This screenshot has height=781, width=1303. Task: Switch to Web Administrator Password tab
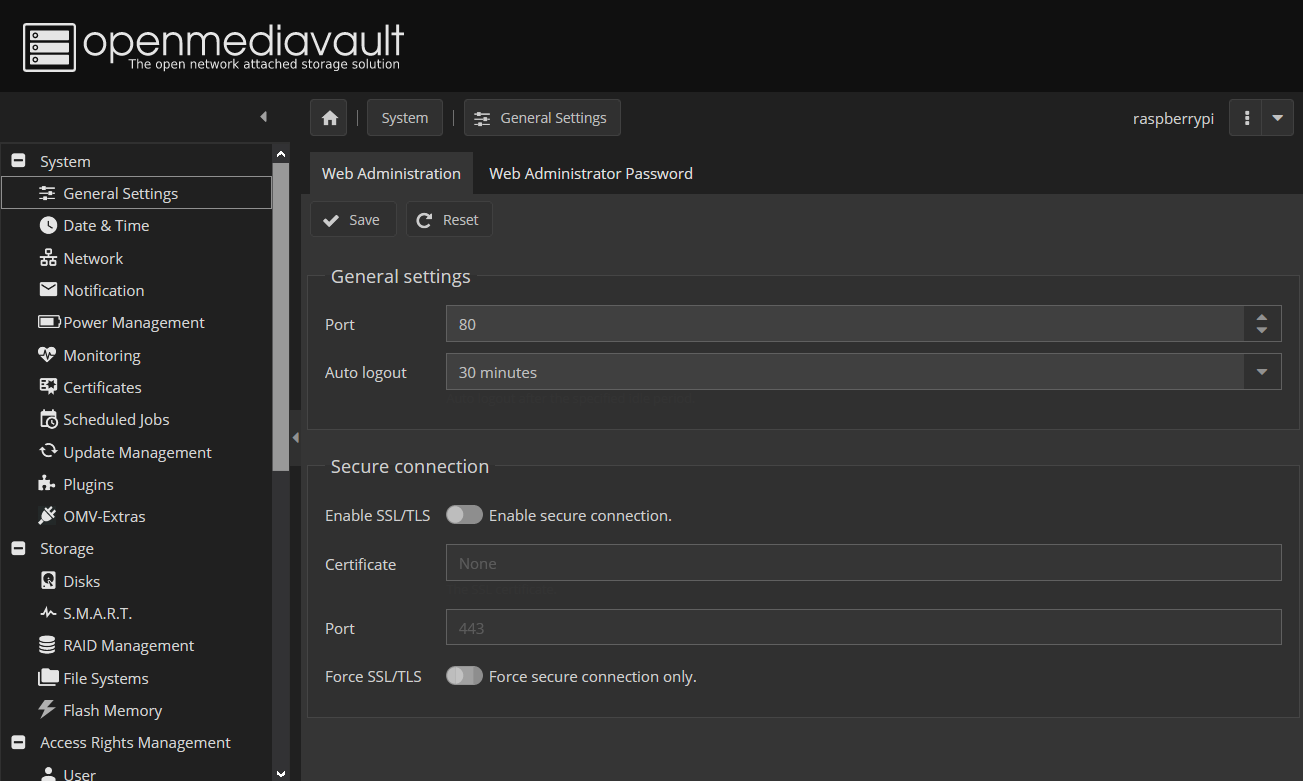[x=591, y=173]
